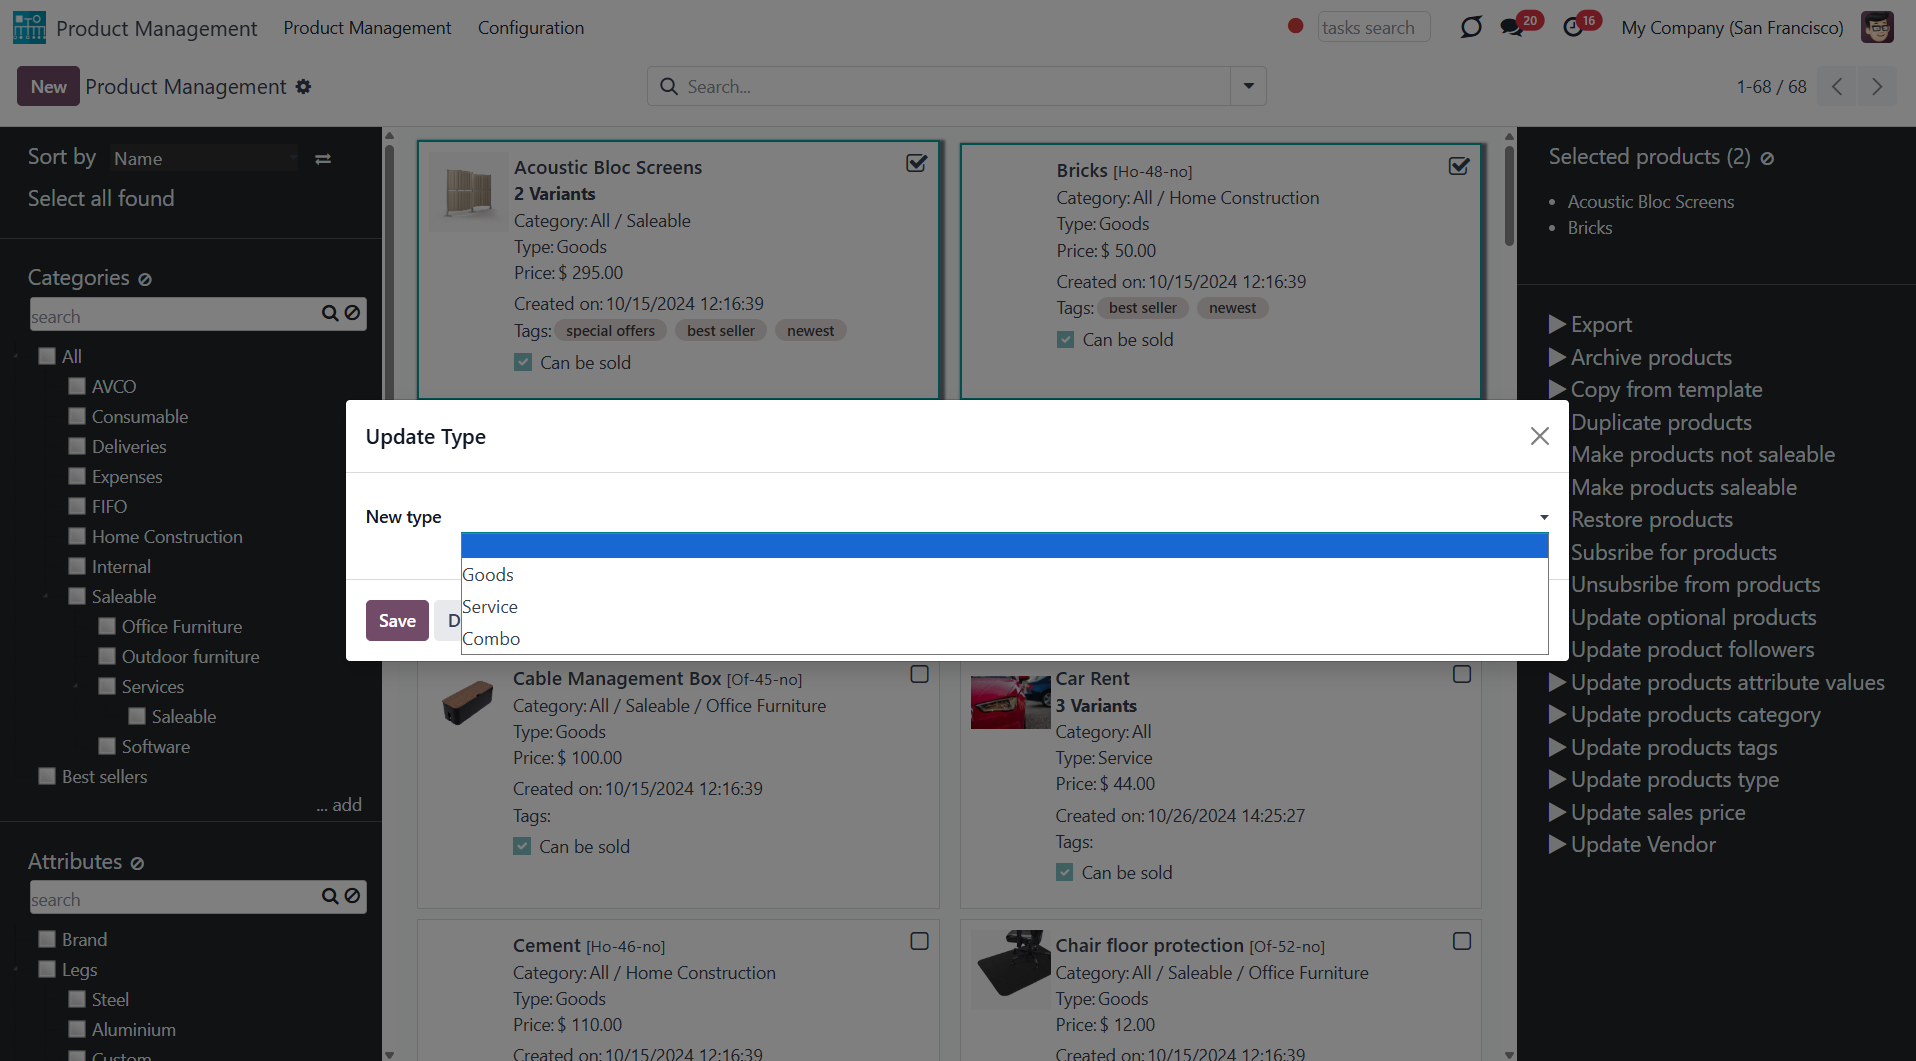Screen dimensions: 1916x1061
Task: Clear the Attributes filter with the reset icon
Action: point(138,863)
